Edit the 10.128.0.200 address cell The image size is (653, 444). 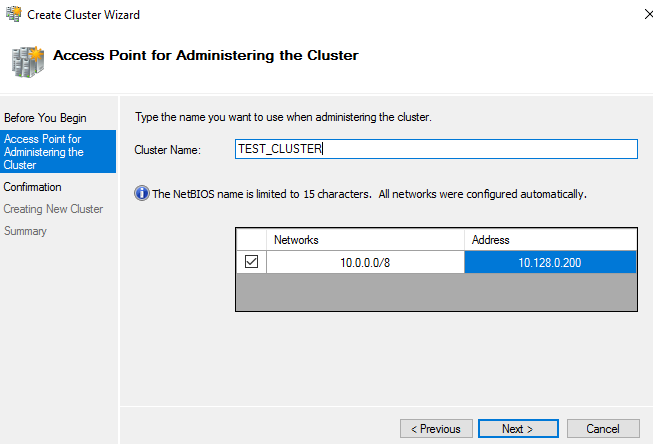click(550, 262)
